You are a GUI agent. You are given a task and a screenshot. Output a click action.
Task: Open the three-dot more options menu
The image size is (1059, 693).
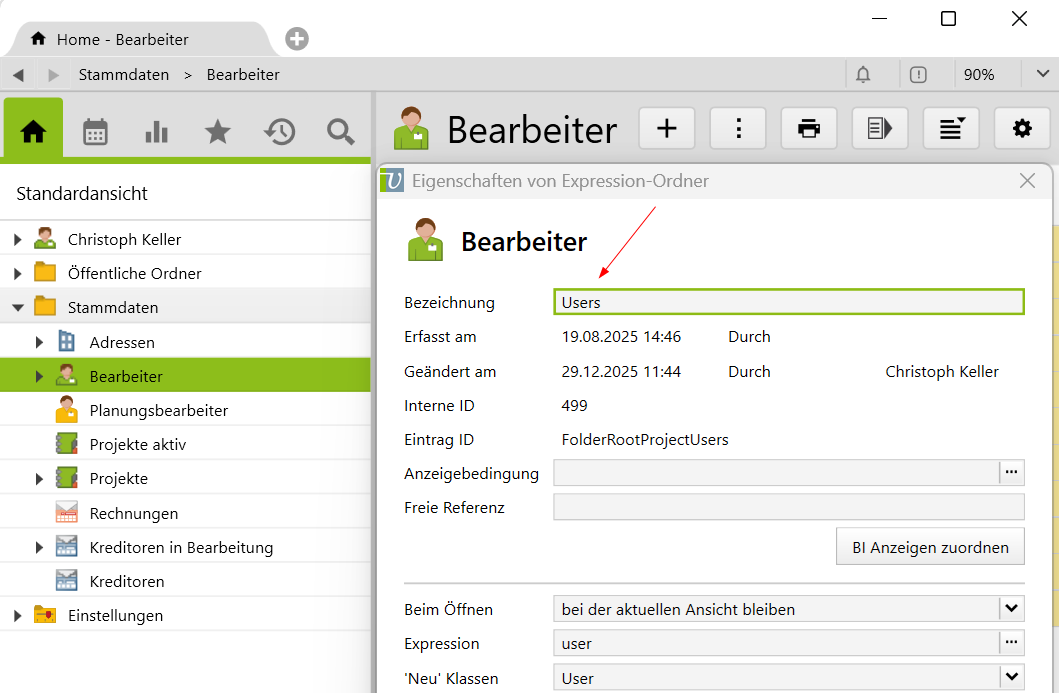(x=738, y=128)
